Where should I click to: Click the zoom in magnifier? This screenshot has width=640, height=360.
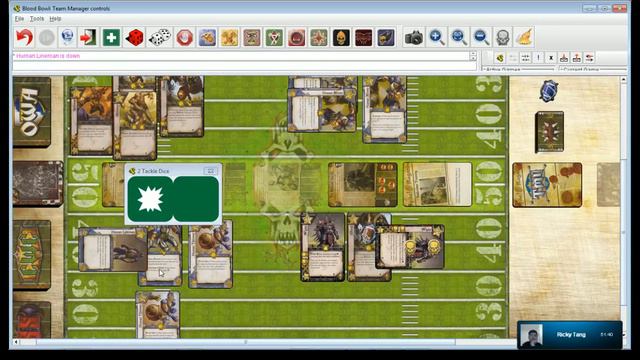pos(437,38)
